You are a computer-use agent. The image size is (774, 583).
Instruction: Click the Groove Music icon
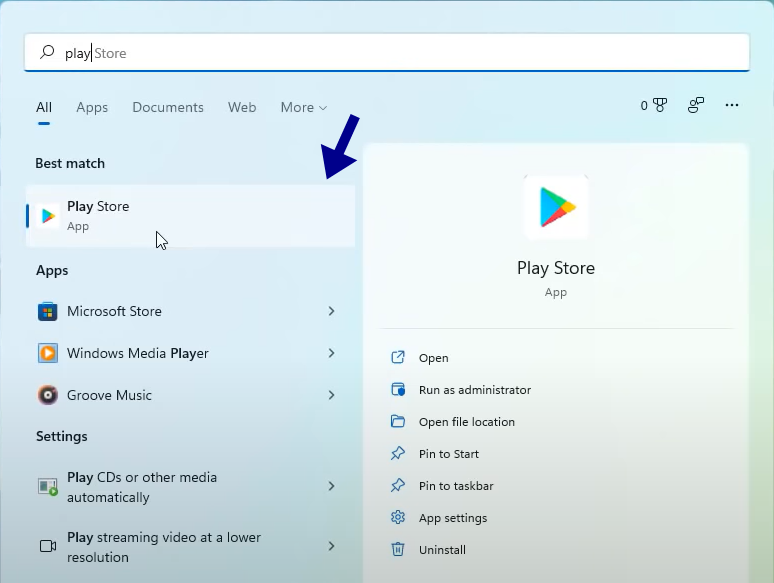[47, 395]
